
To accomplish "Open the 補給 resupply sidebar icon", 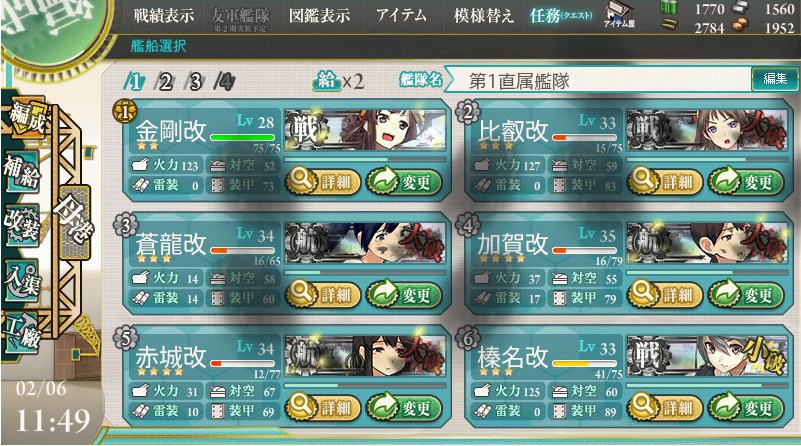I will coord(21,171).
